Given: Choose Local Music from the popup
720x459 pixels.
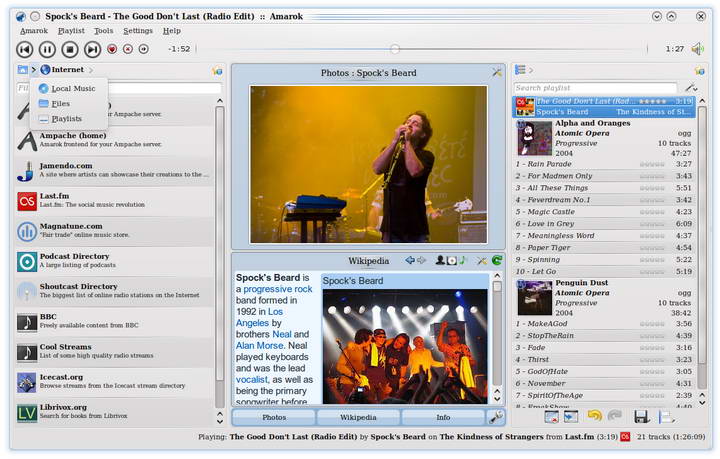Looking at the screenshot, I should pyautogui.click(x=69, y=89).
